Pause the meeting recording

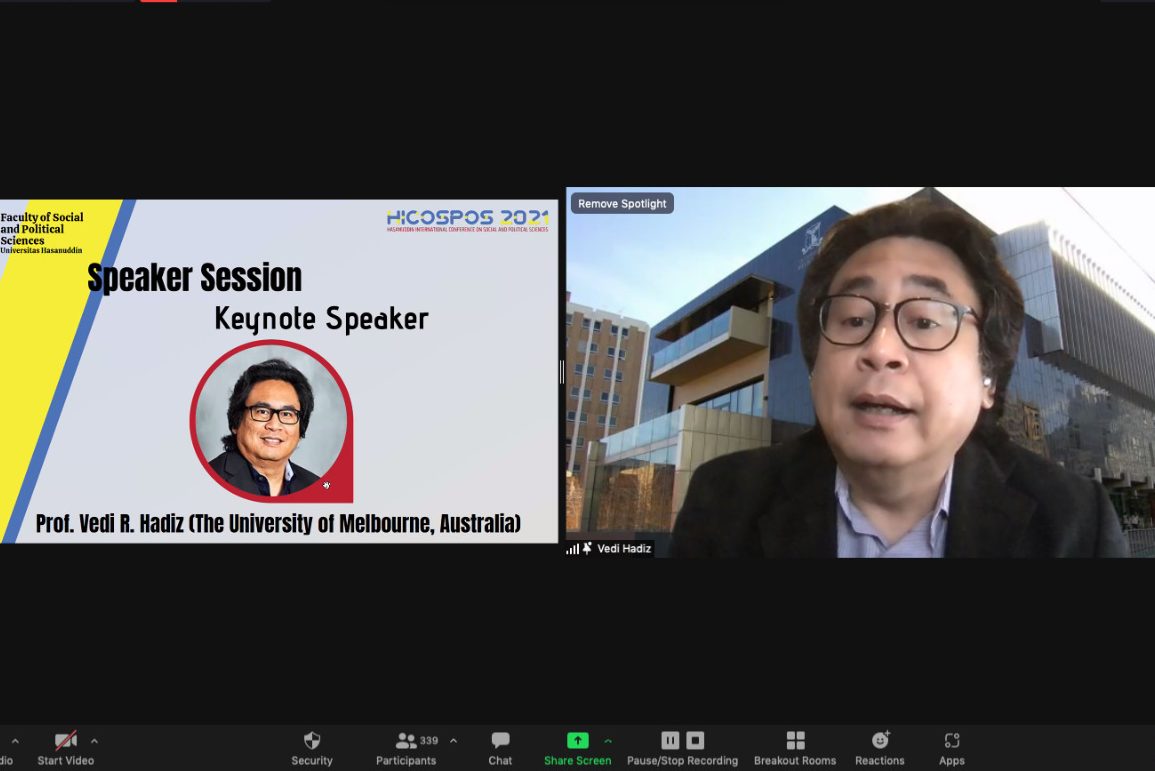[x=670, y=741]
